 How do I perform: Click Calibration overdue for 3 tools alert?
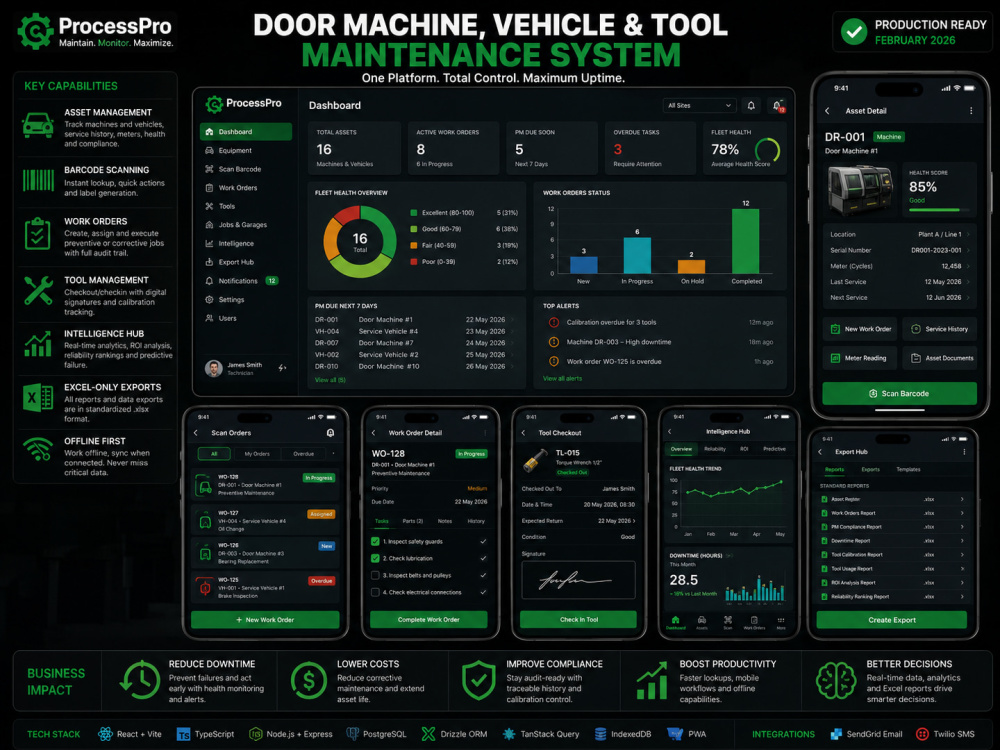[661, 322]
